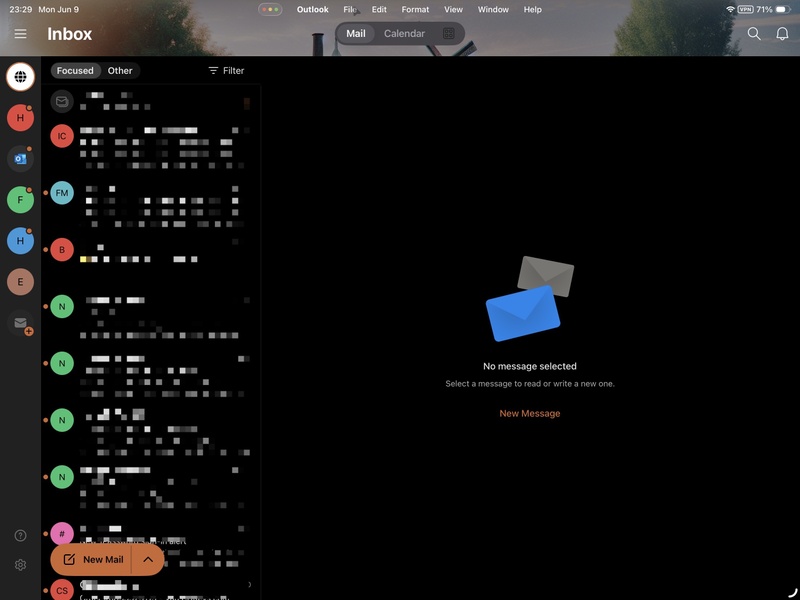Open the File menu
The width and height of the screenshot is (800, 600).
pyautogui.click(x=350, y=10)
